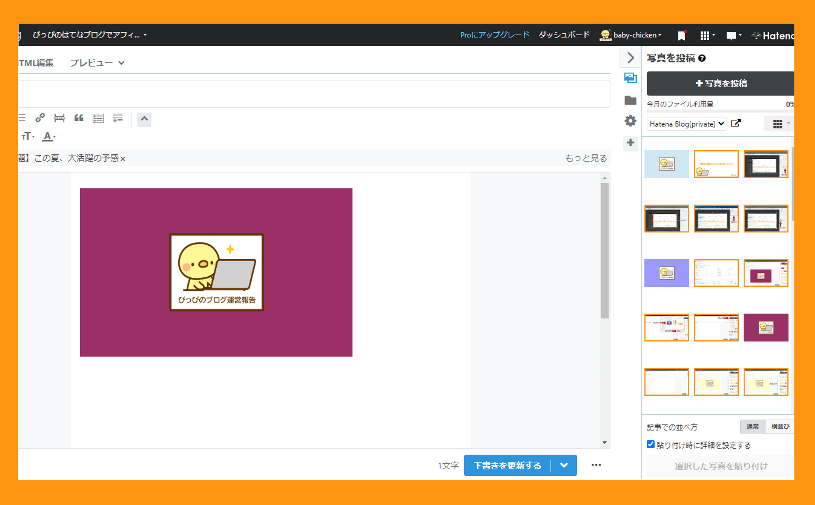Click the plus icon in the sidebar
The width and height of the screenshot is (815, 505).
pyautogui.click(x=630, y=142)
